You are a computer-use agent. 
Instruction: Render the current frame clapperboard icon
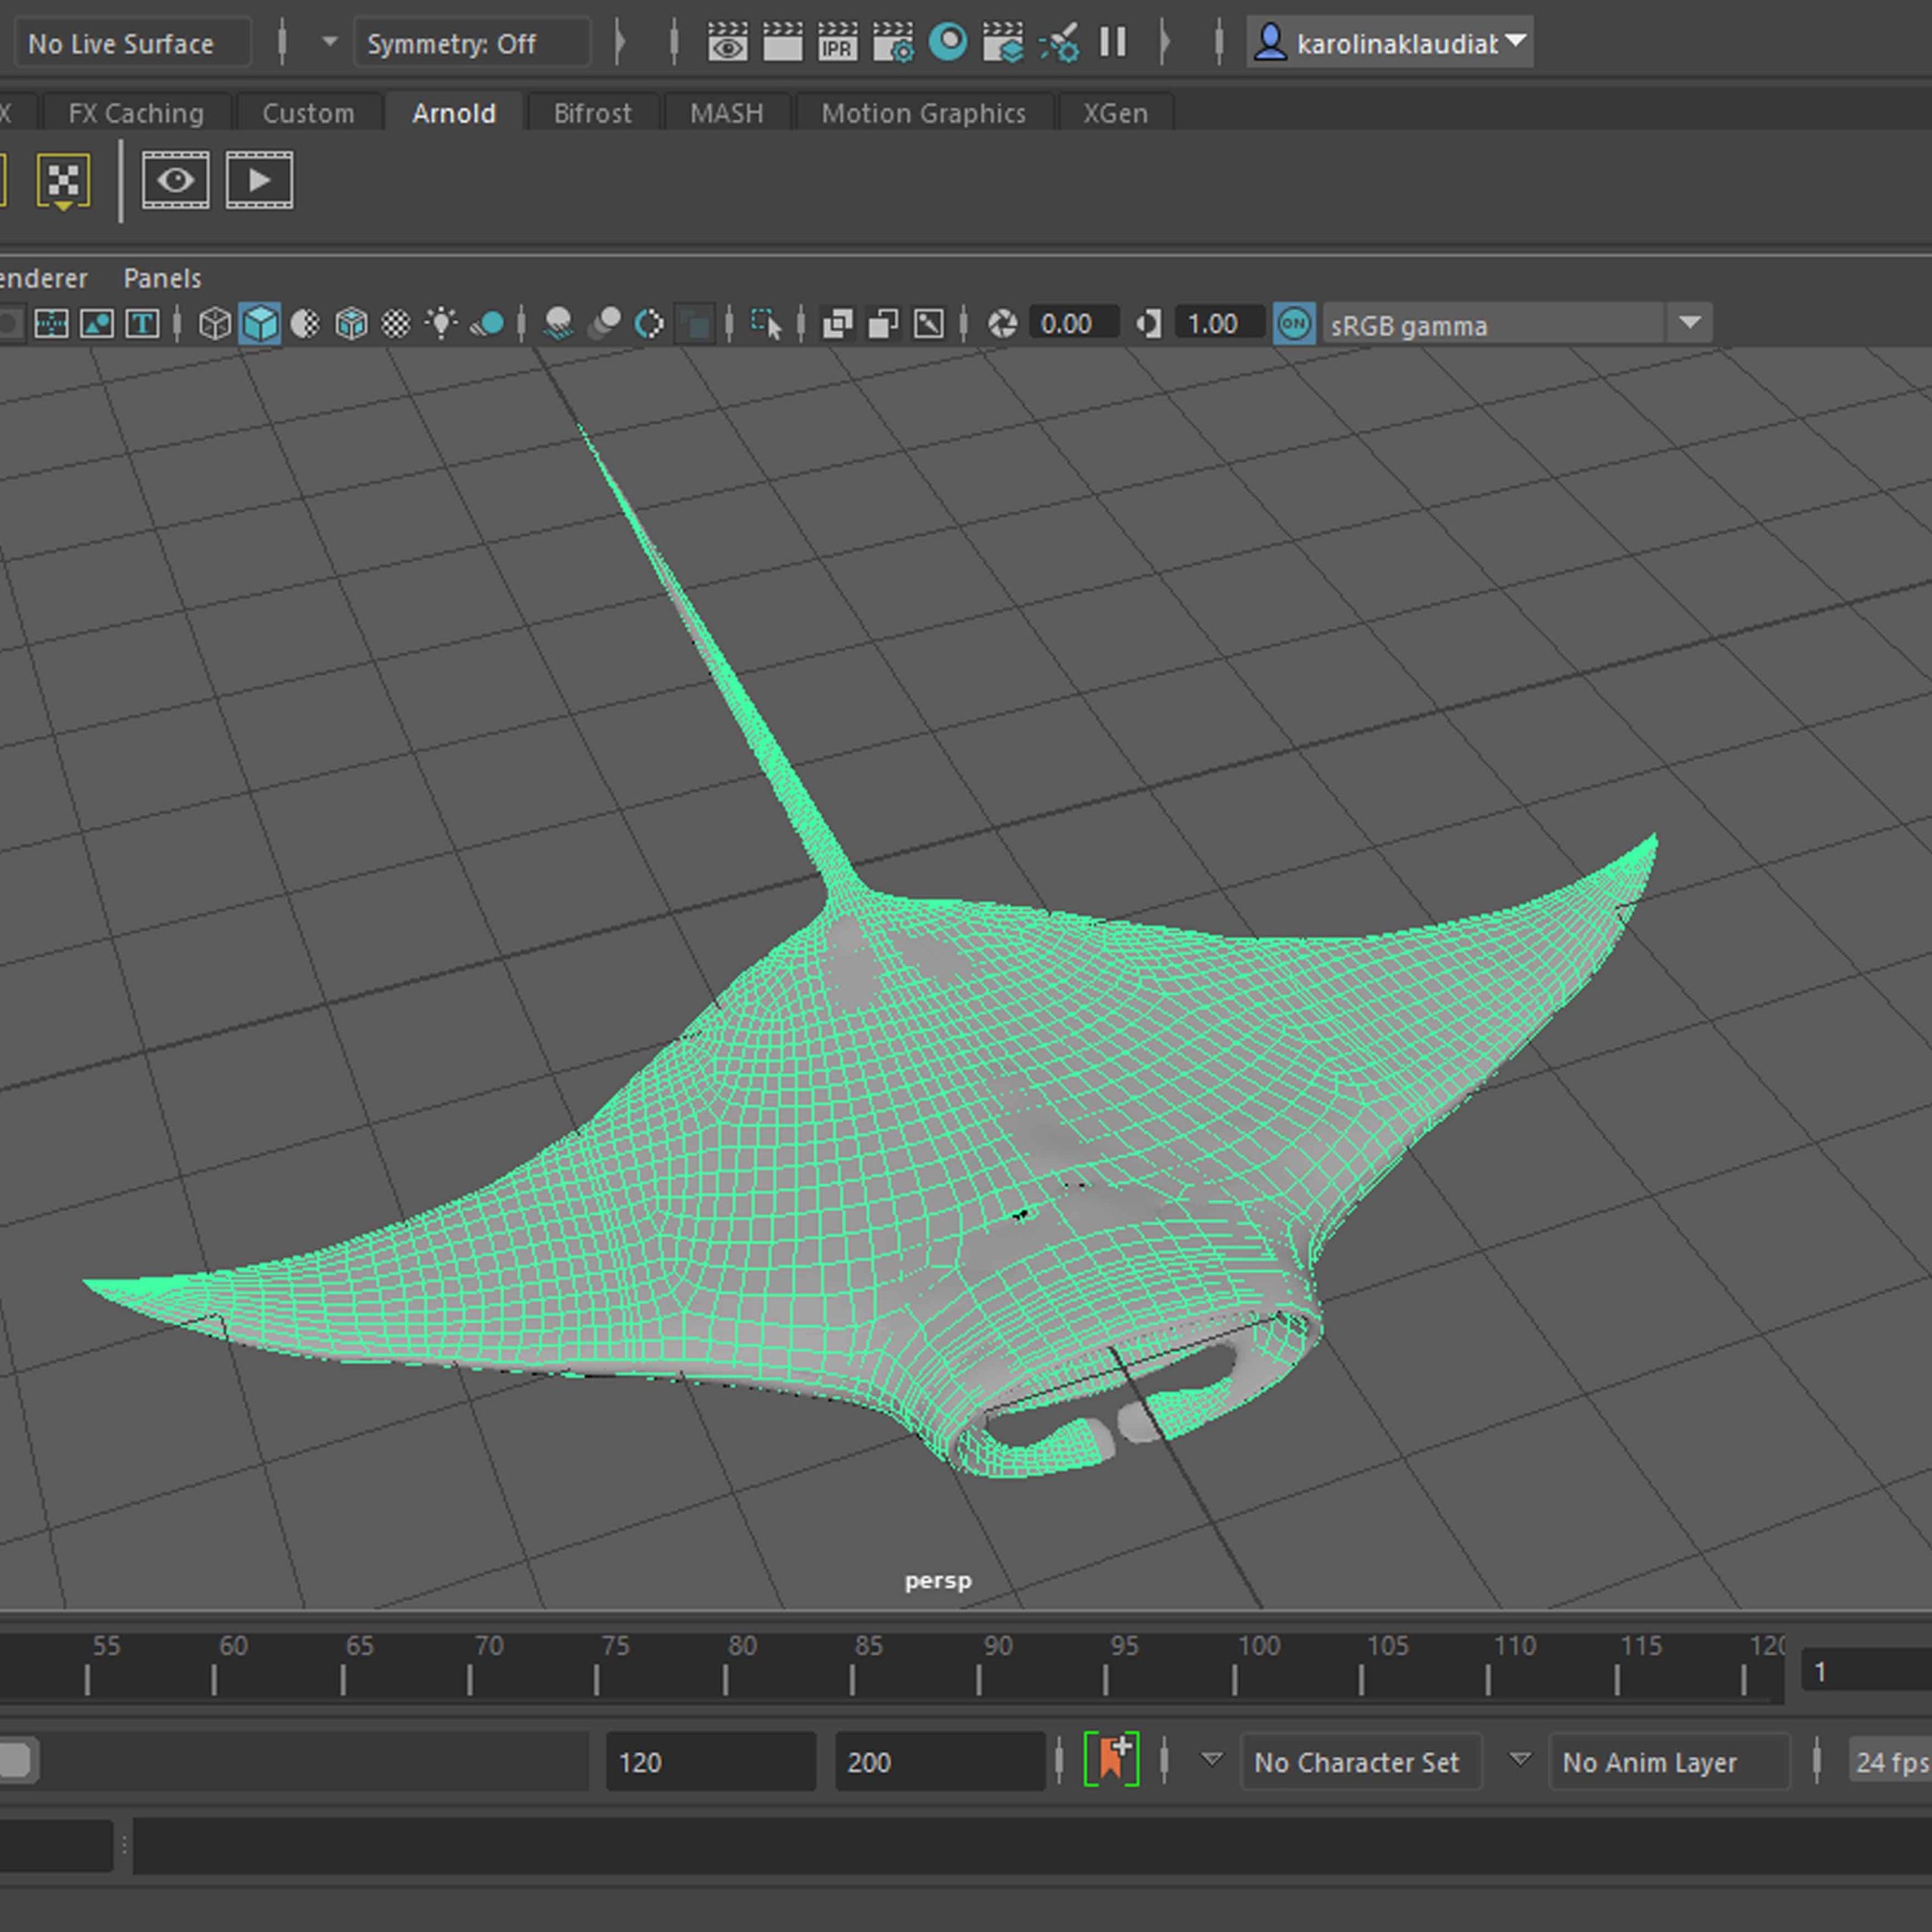click(x=782, y=43)
